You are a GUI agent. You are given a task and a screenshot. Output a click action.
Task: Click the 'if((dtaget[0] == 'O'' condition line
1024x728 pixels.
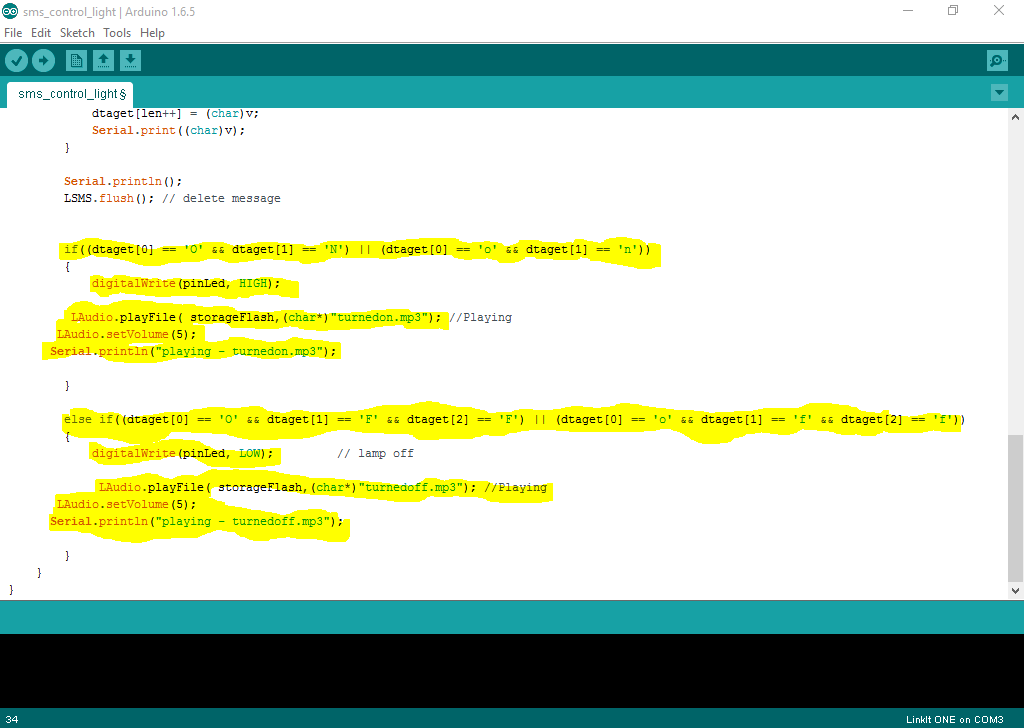pos(357,249)
